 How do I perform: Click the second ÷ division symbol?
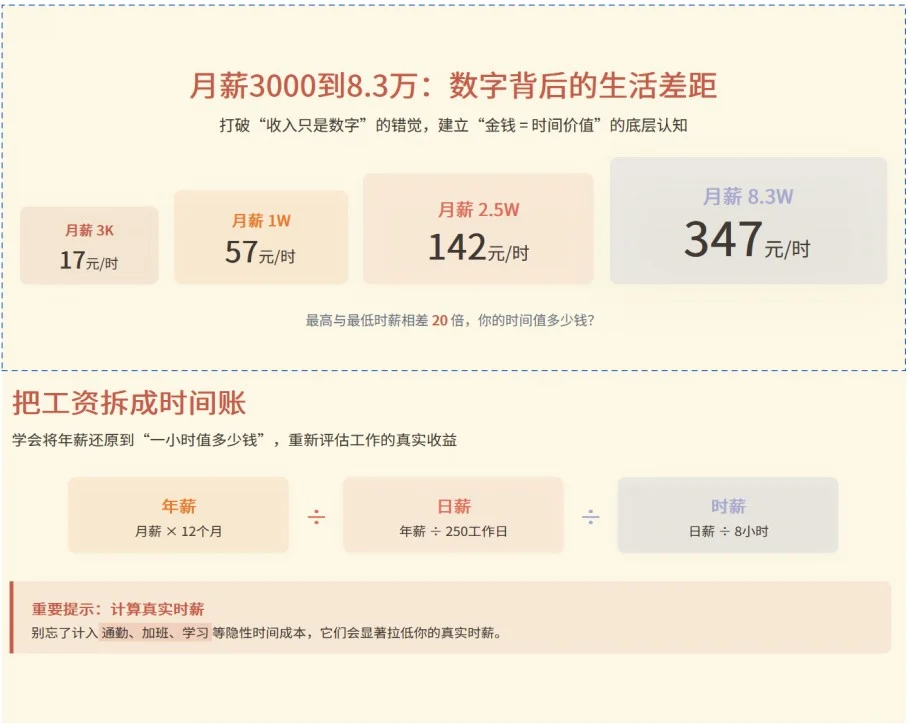(x=592, y=514)
